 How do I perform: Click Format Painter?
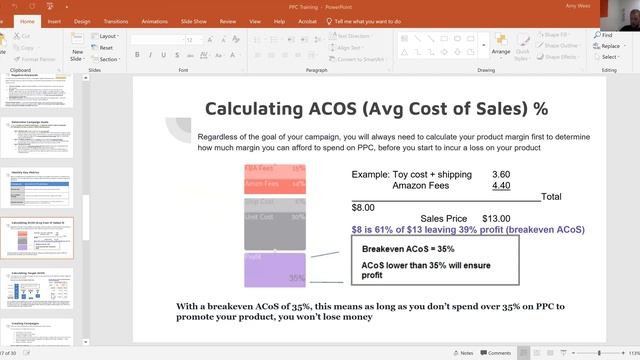pos(35,59)
